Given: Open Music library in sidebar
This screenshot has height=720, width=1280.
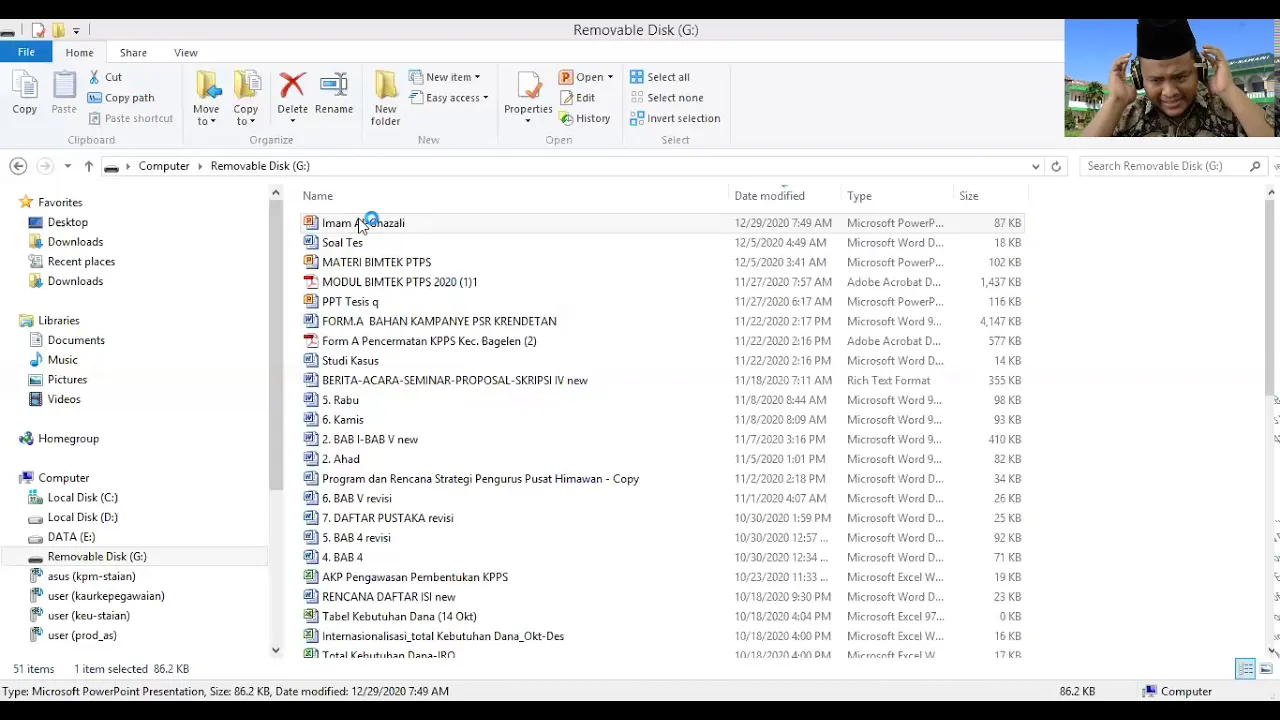Looking at the screenshot, I should pos(62,360).
